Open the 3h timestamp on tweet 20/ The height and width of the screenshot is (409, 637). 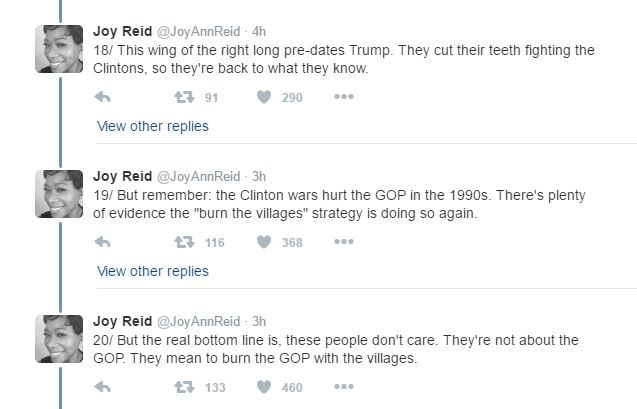pyautogui.click(x=259, y=321)
